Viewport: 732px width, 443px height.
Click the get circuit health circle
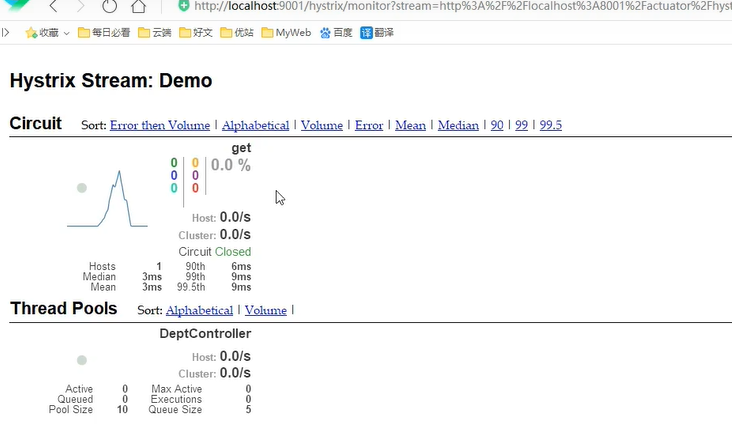(x=82, y=188)
